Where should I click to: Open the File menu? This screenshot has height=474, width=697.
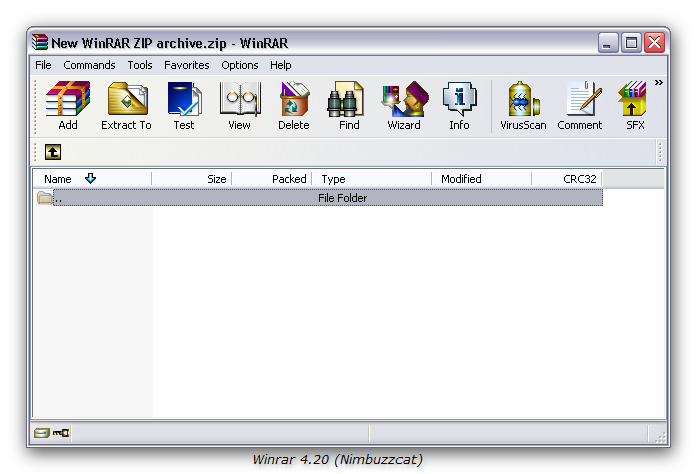click(x=43, y=65)
